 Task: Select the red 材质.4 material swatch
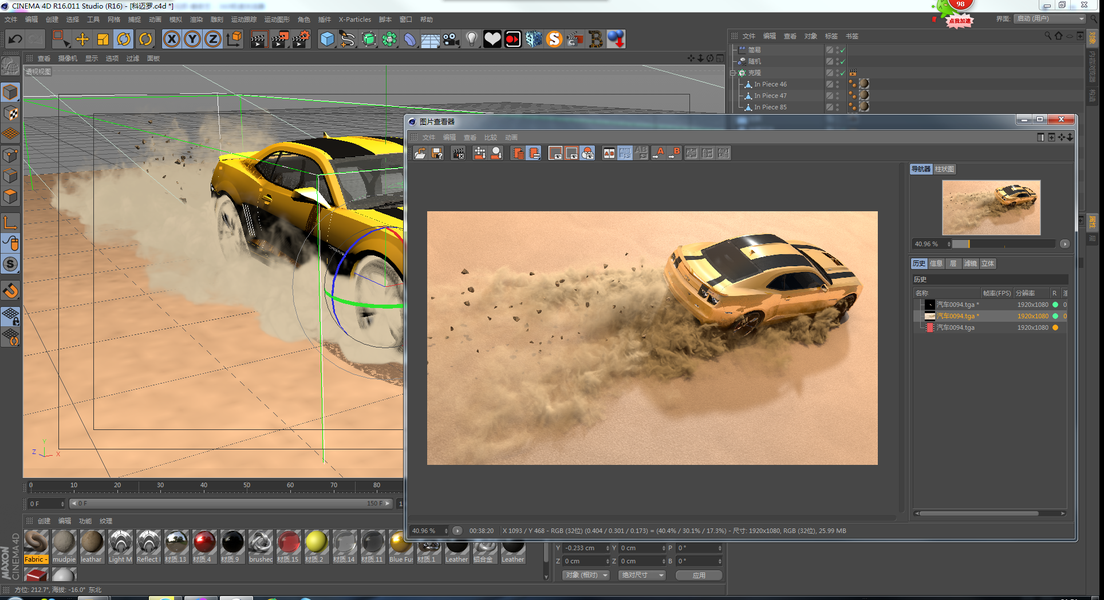point(204,542)
